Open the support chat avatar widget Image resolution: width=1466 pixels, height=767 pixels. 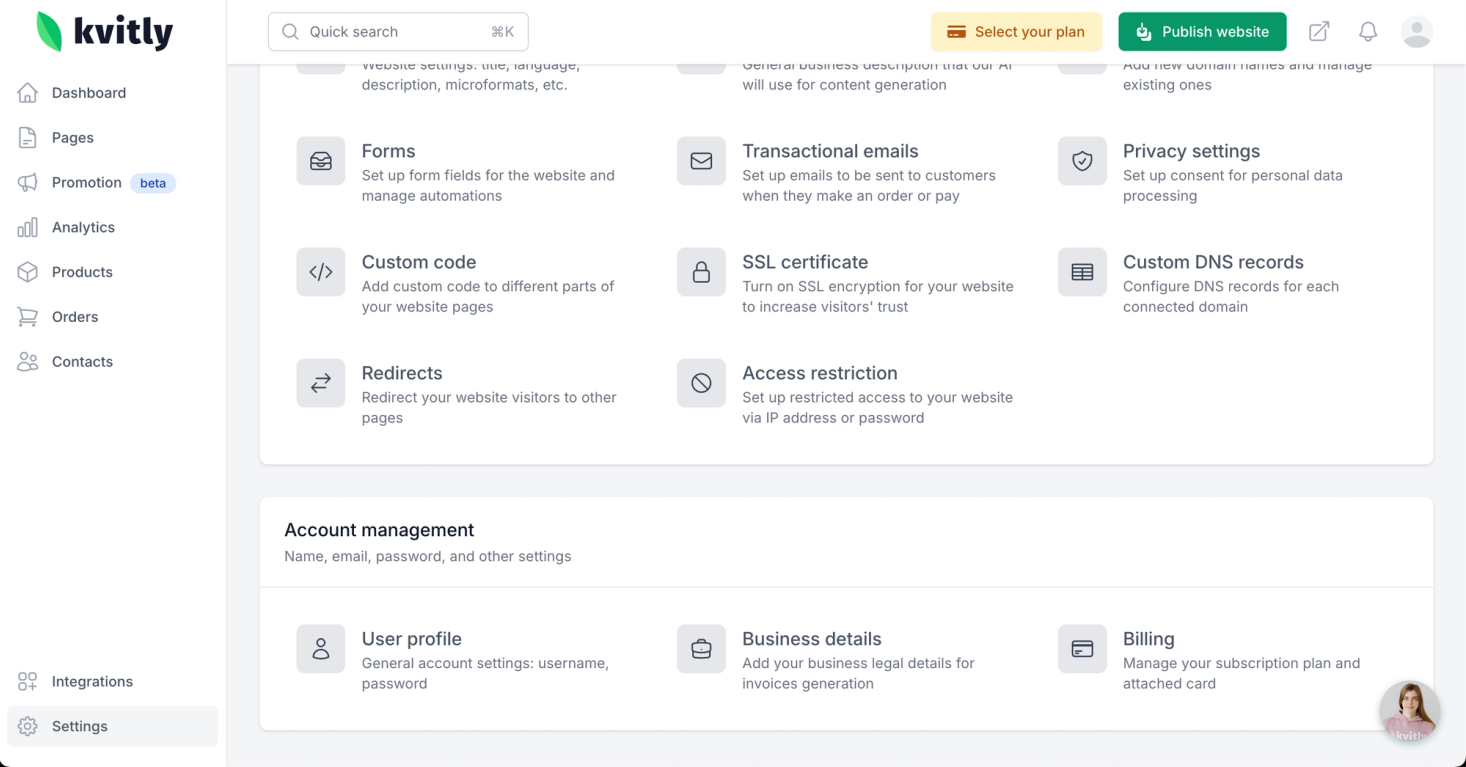[x=1409, y=712]
